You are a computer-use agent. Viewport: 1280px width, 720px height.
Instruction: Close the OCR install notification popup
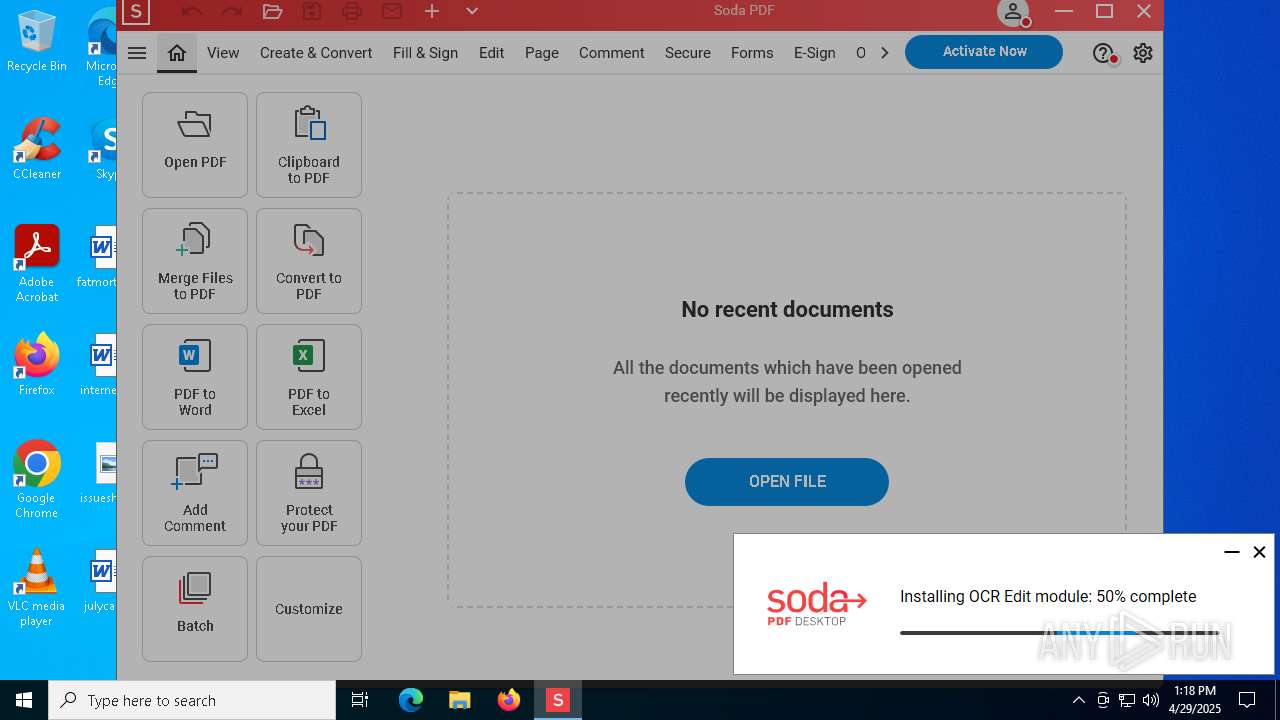1259,552
